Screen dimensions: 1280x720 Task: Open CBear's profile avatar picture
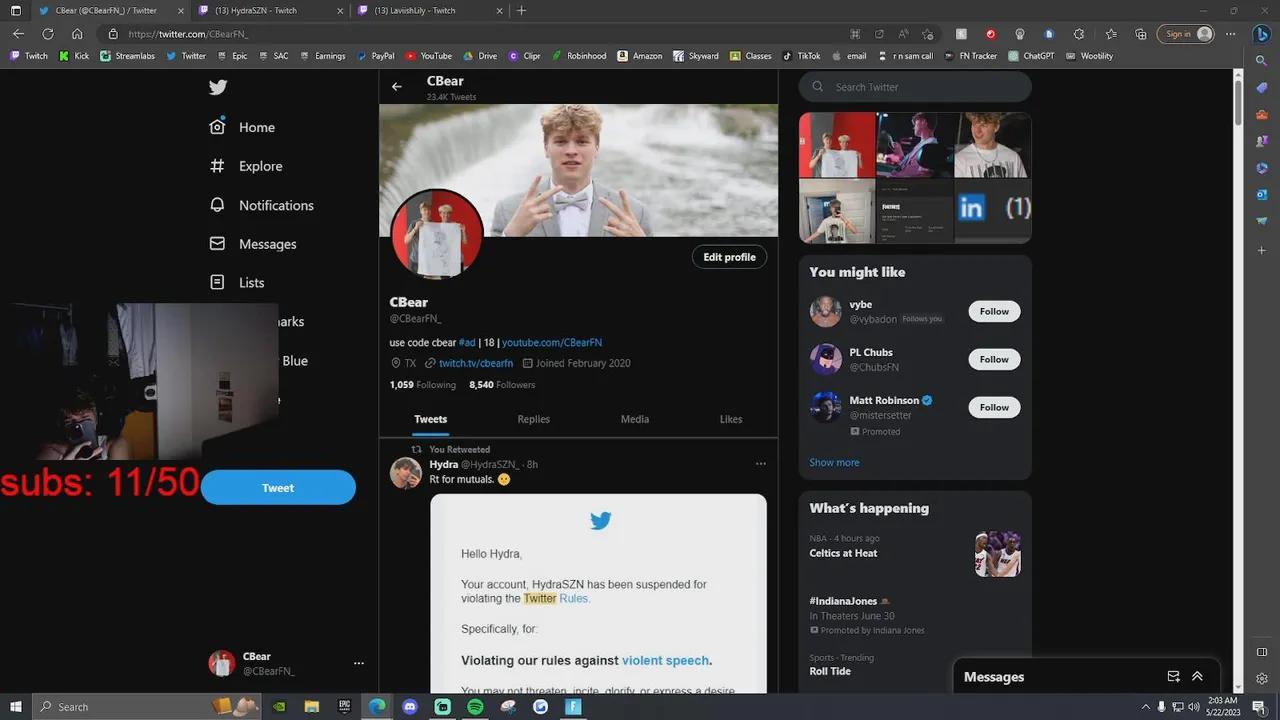pos(436,235)
